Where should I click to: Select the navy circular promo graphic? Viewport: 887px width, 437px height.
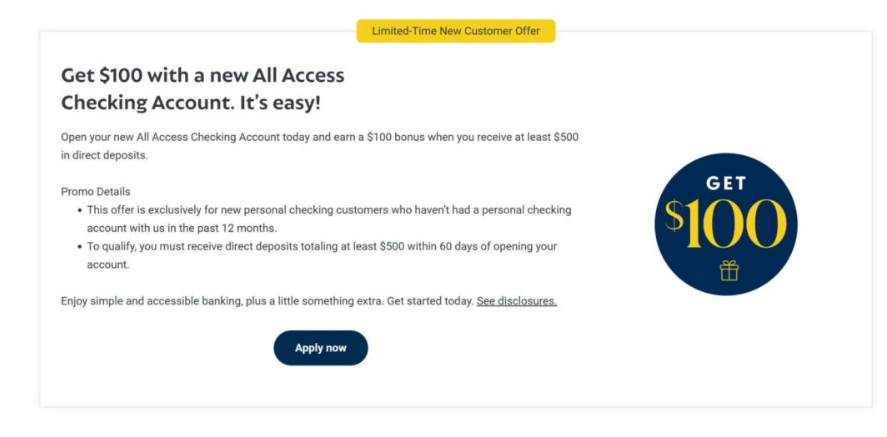coord(726,224)
